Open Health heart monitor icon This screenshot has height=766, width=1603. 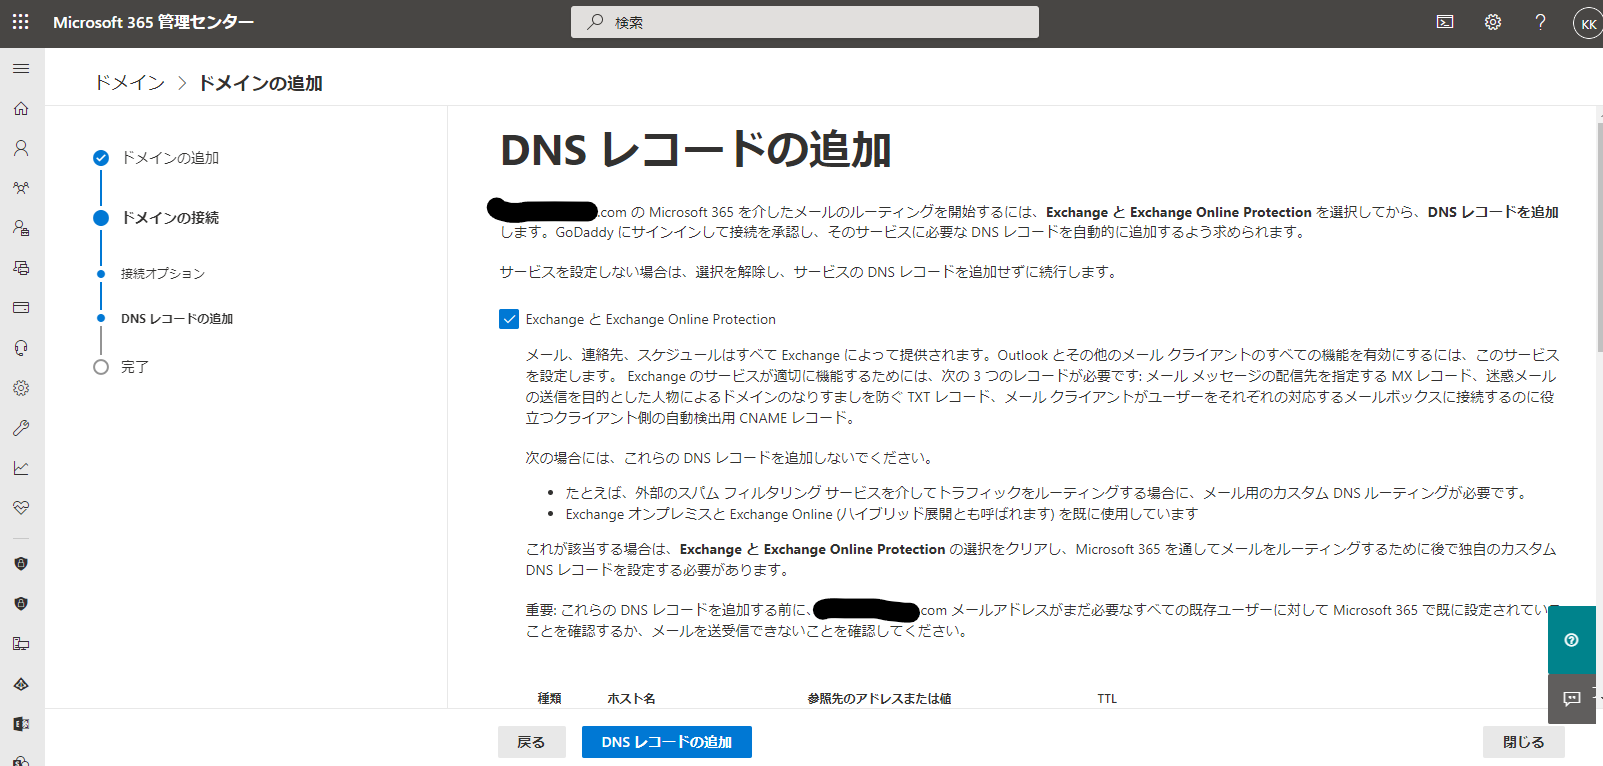click(x=21, y=508)
